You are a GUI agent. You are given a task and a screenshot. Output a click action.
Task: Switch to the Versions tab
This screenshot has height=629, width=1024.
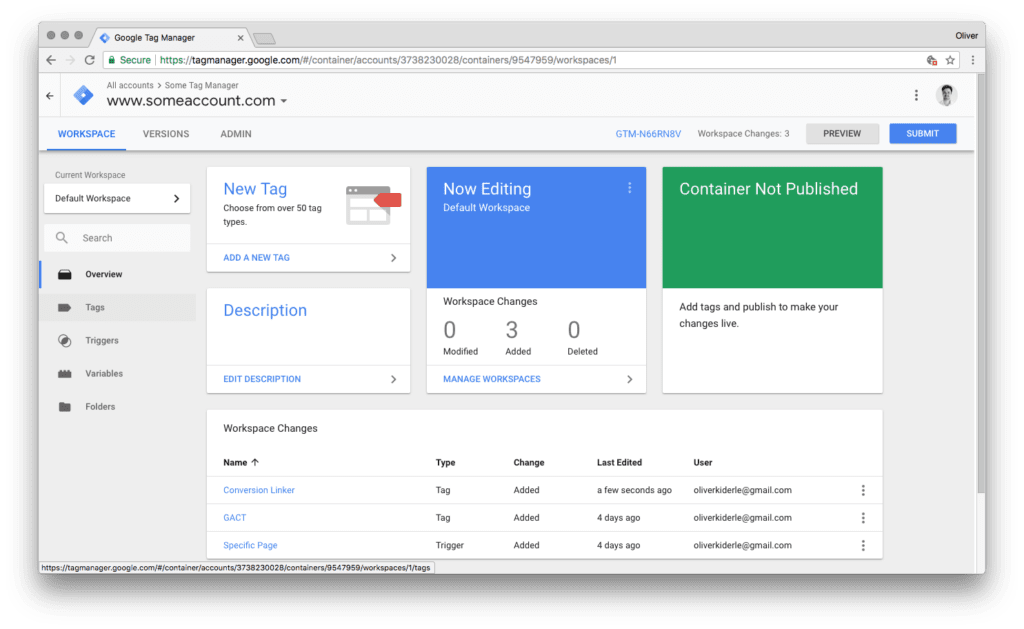point(166,134)
